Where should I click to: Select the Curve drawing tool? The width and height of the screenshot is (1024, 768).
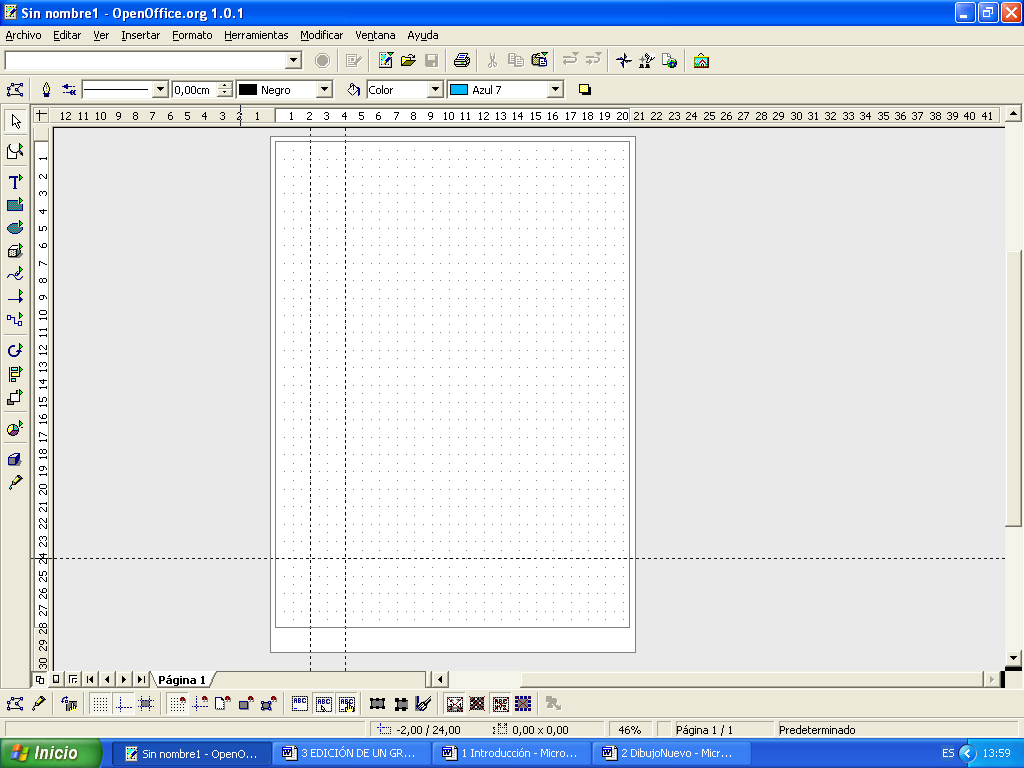15,273
